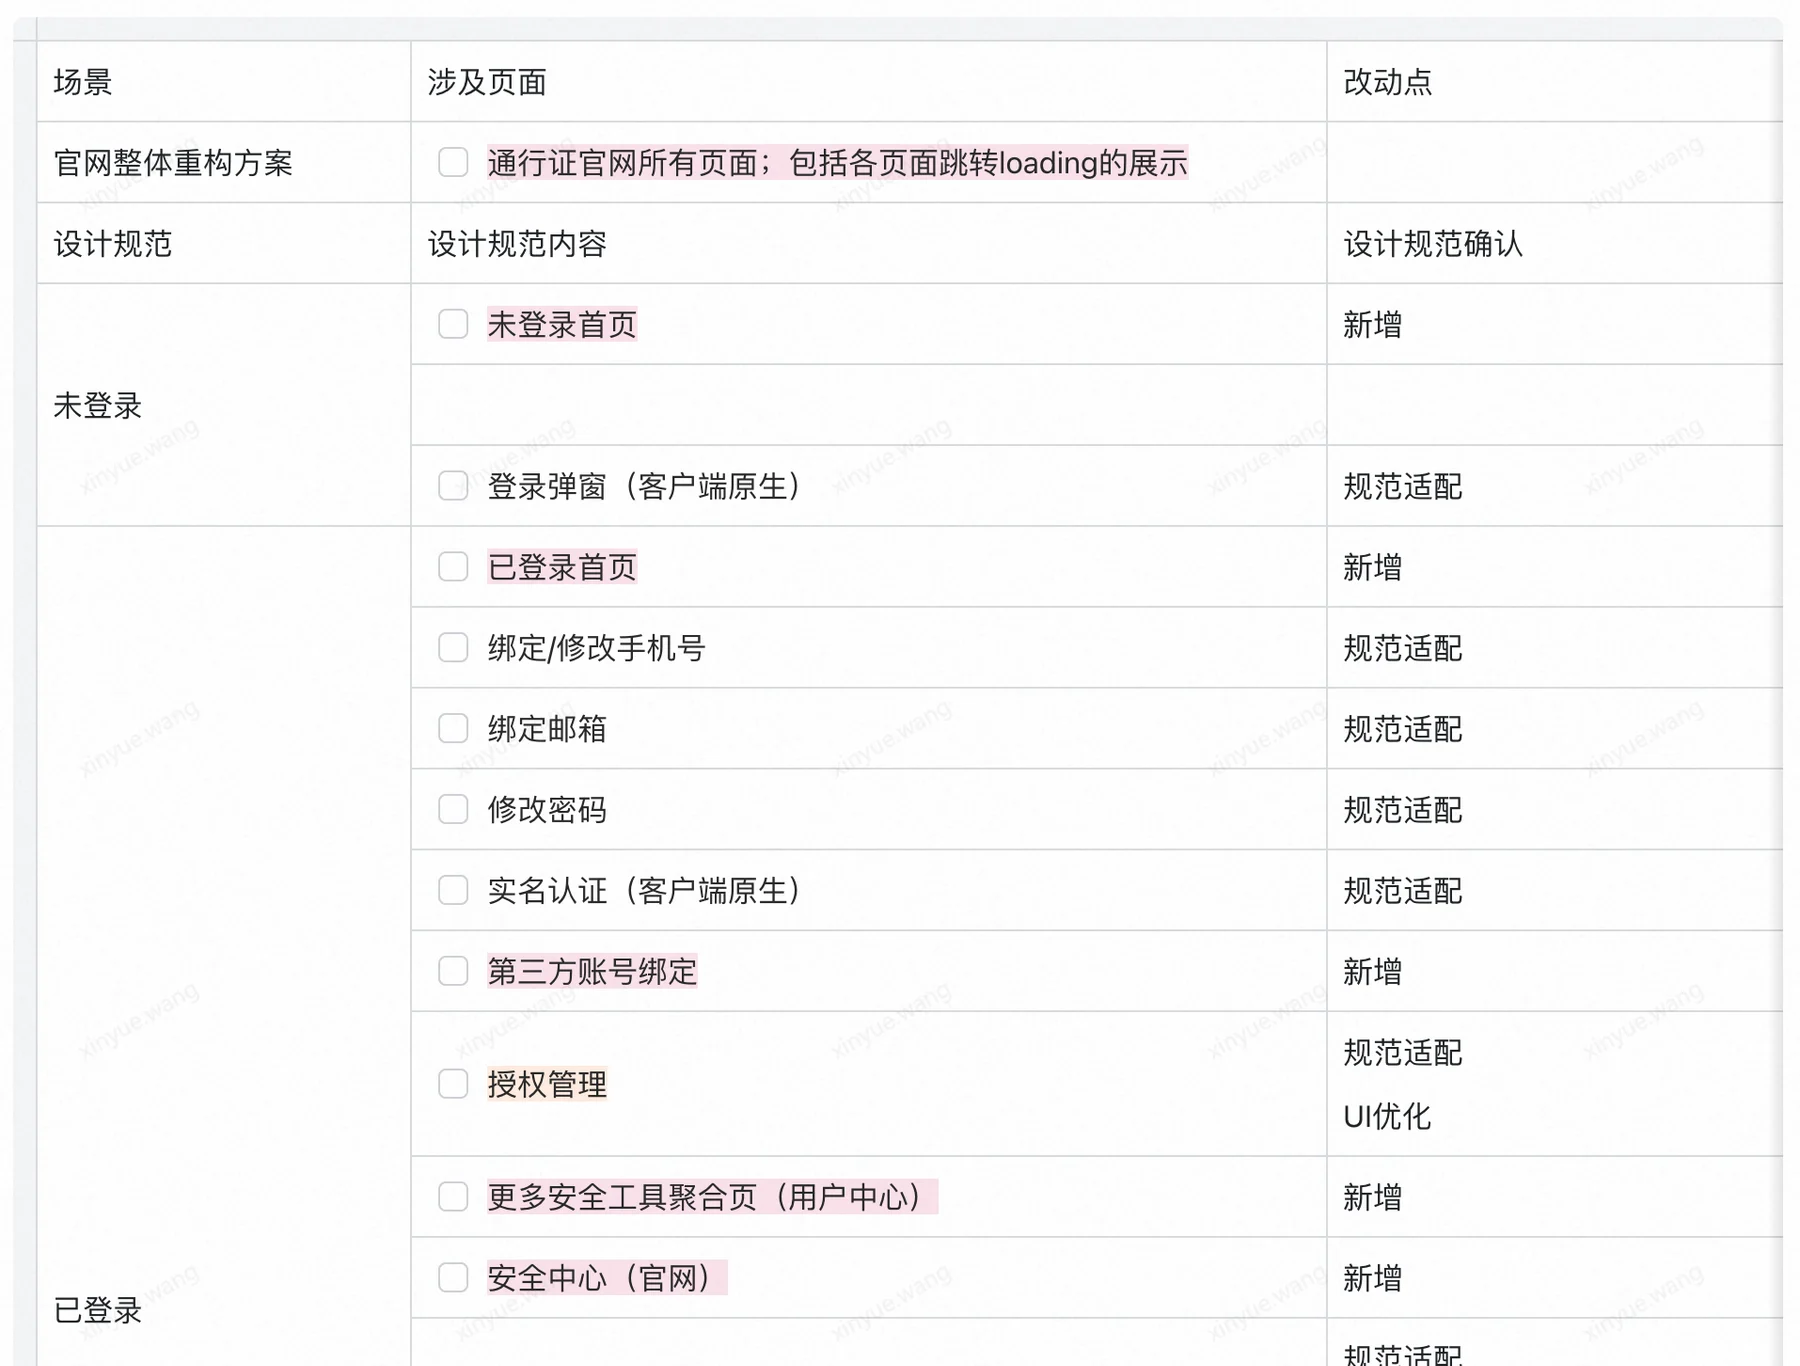The image size is (1800, 1366).
Task: Toggle the 第三方账号绑定 checkbox
Action: [453, 971]
